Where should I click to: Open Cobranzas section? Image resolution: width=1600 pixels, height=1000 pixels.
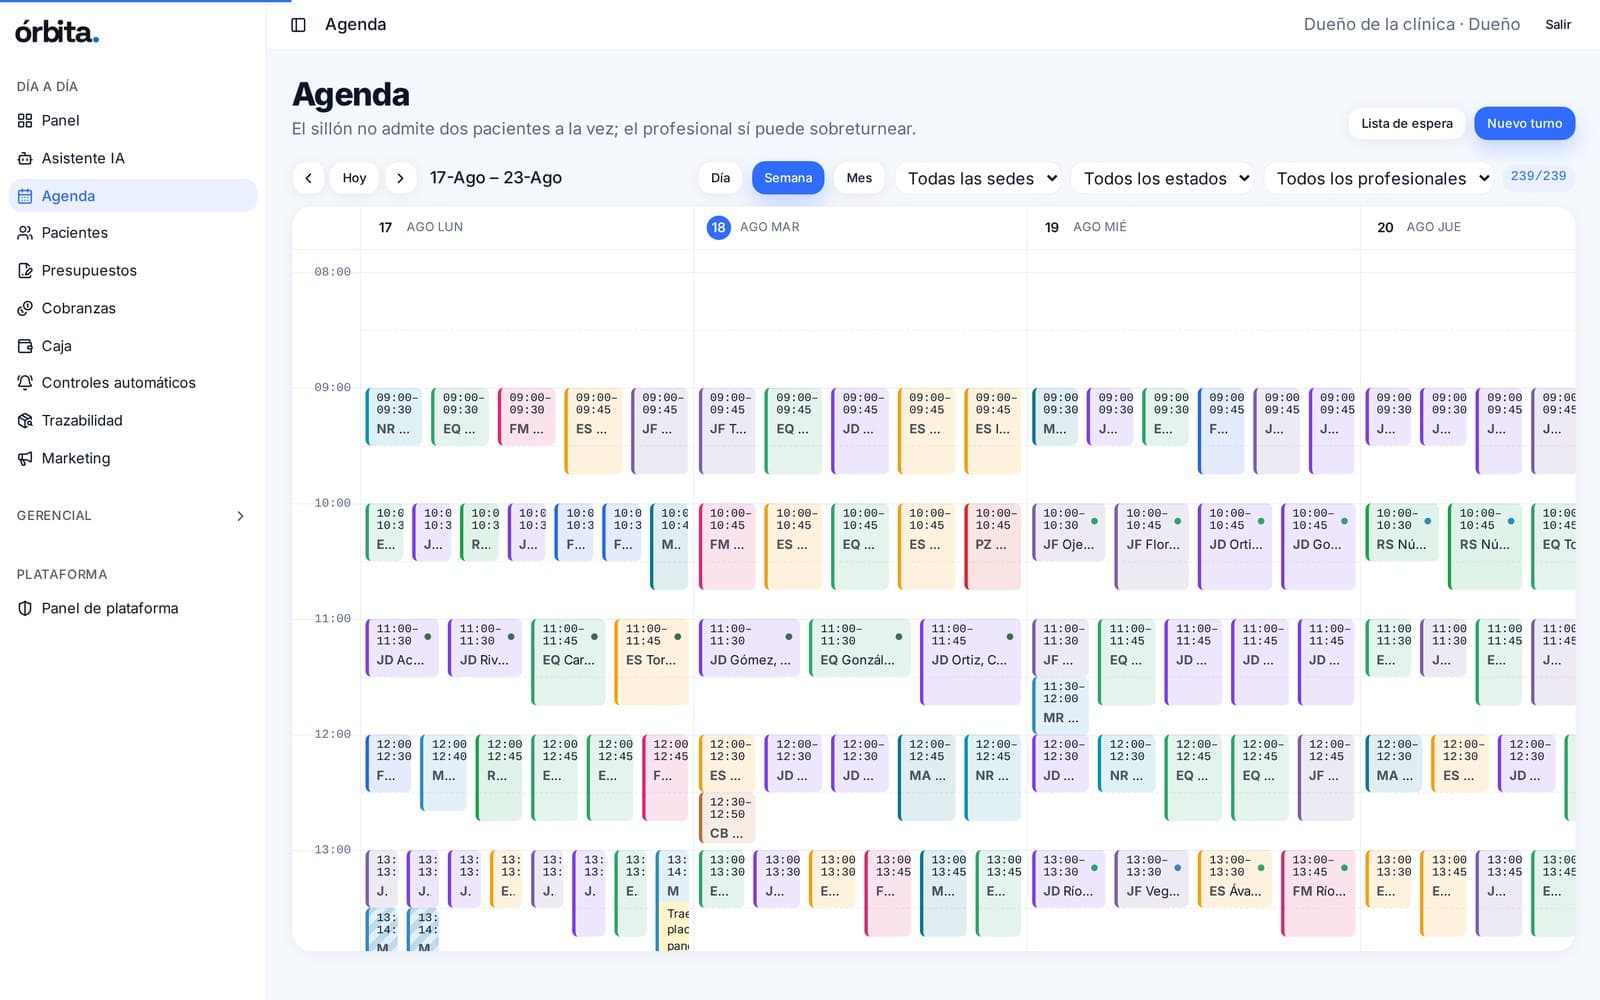[133, 308]
